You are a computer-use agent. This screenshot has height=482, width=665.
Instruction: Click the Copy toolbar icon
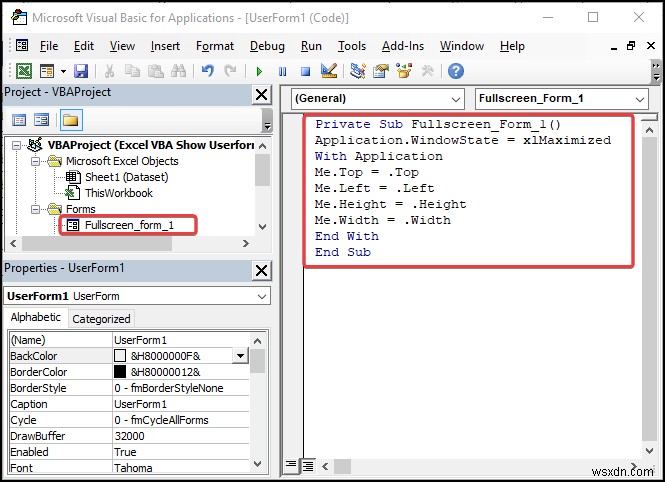(x=132, y=71)
